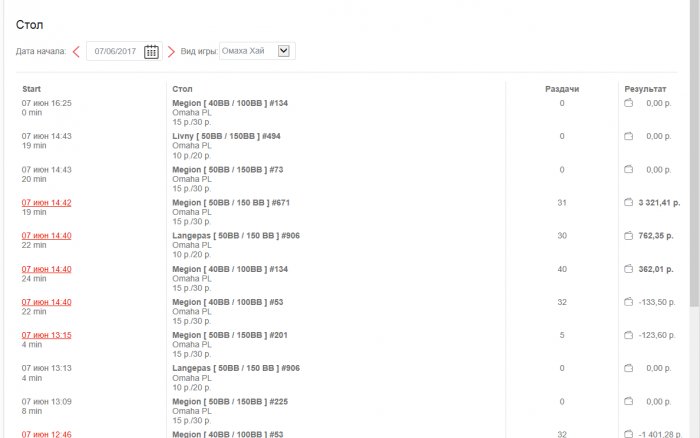Image resolution: width=700 pixels, height=438 pixels.
Task: Open the calendar date picker icon
Action: point(151,52)
